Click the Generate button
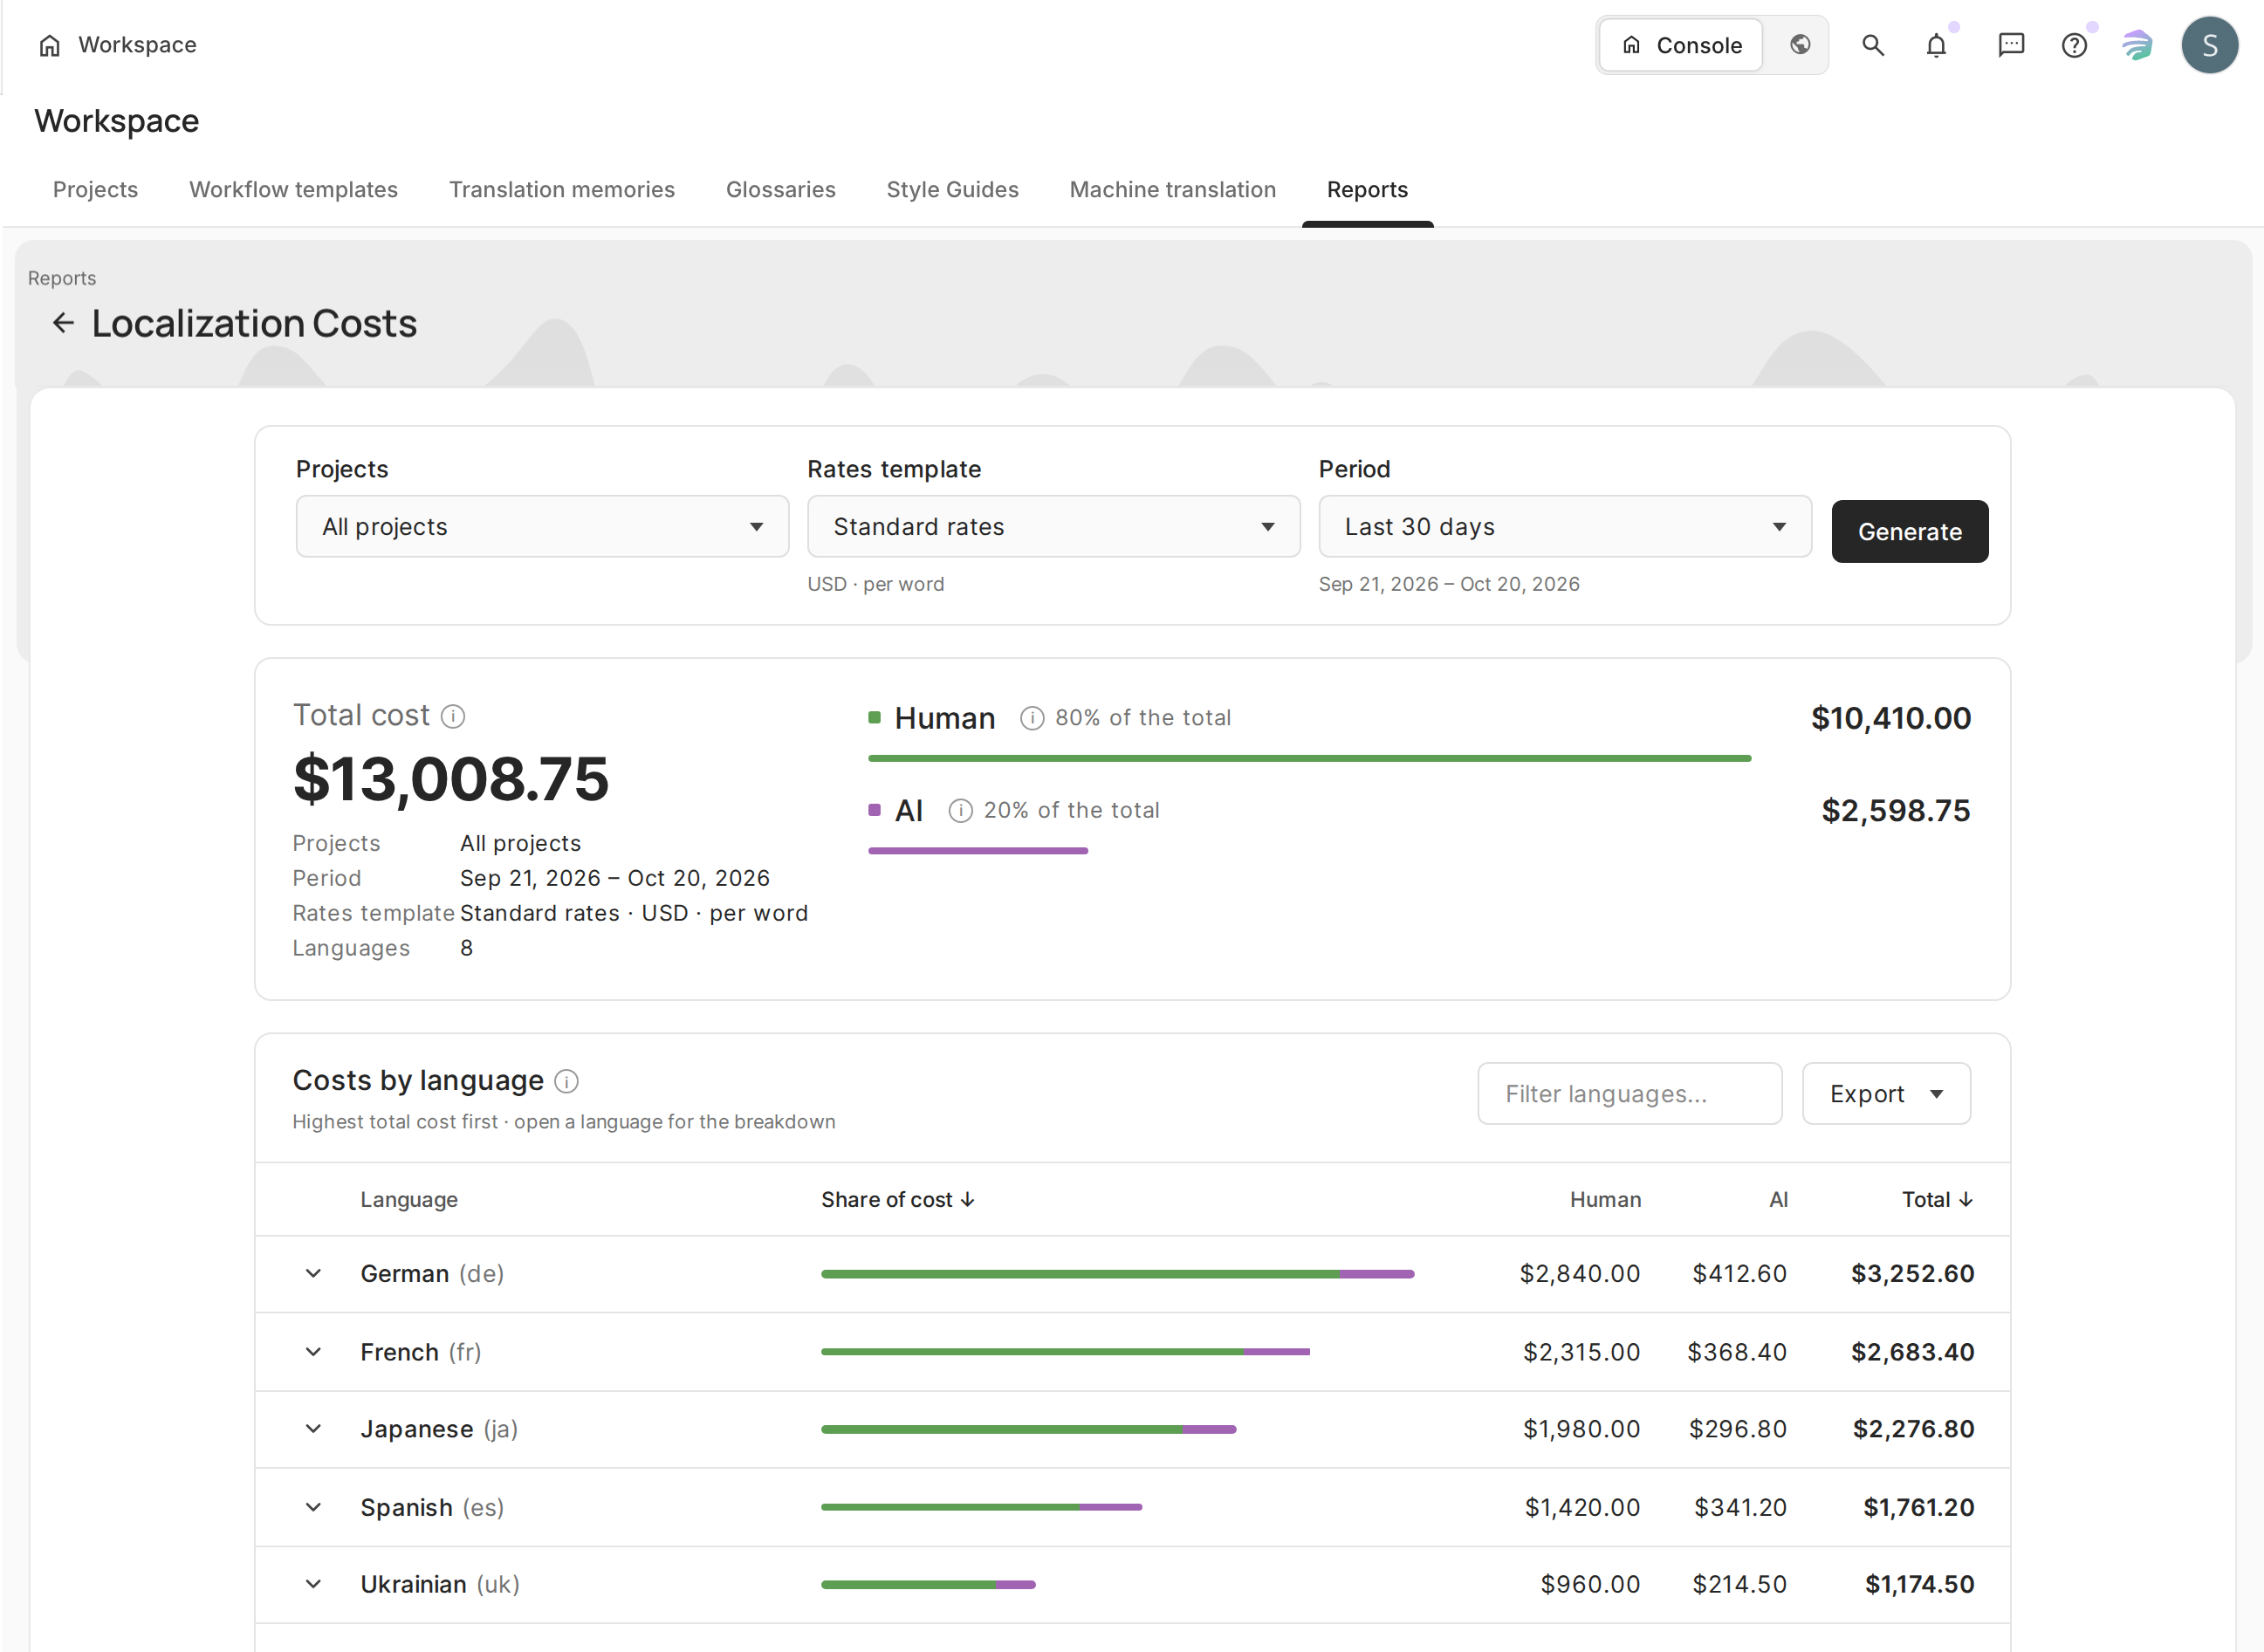The image size is (2264, 1652). [x=1910, y=532]
